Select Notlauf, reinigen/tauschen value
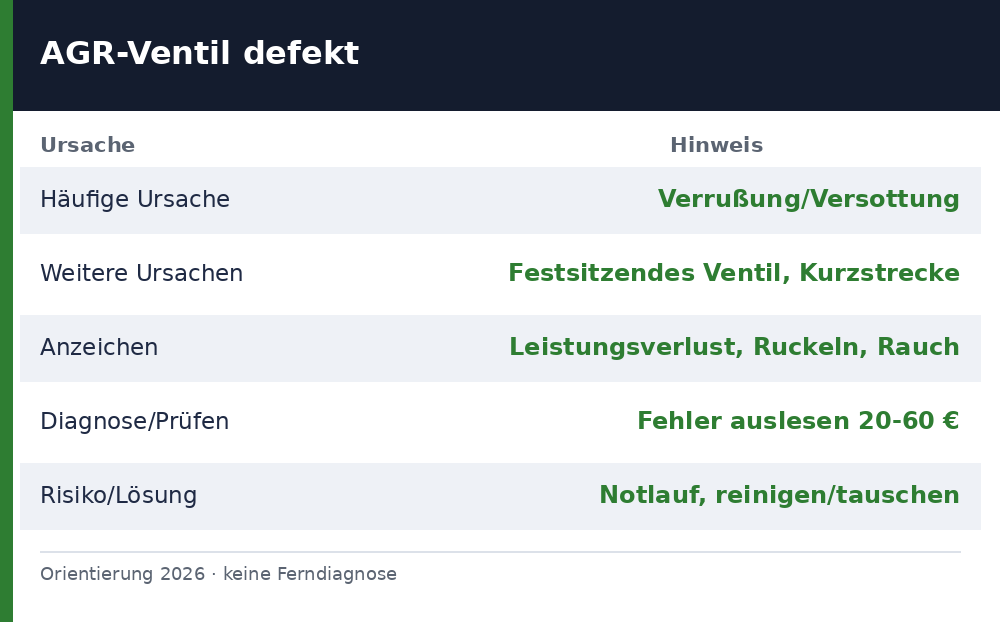 coord(779,495)
